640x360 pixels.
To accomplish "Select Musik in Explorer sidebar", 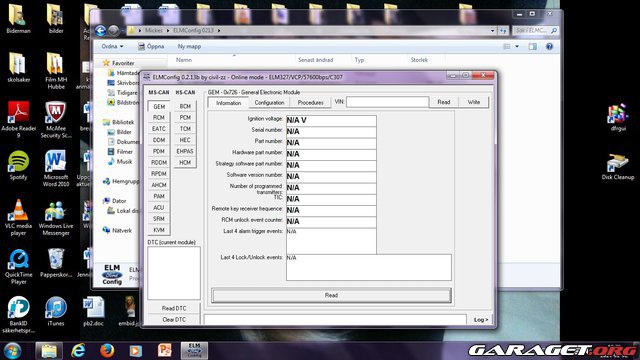I will (124, 162).
